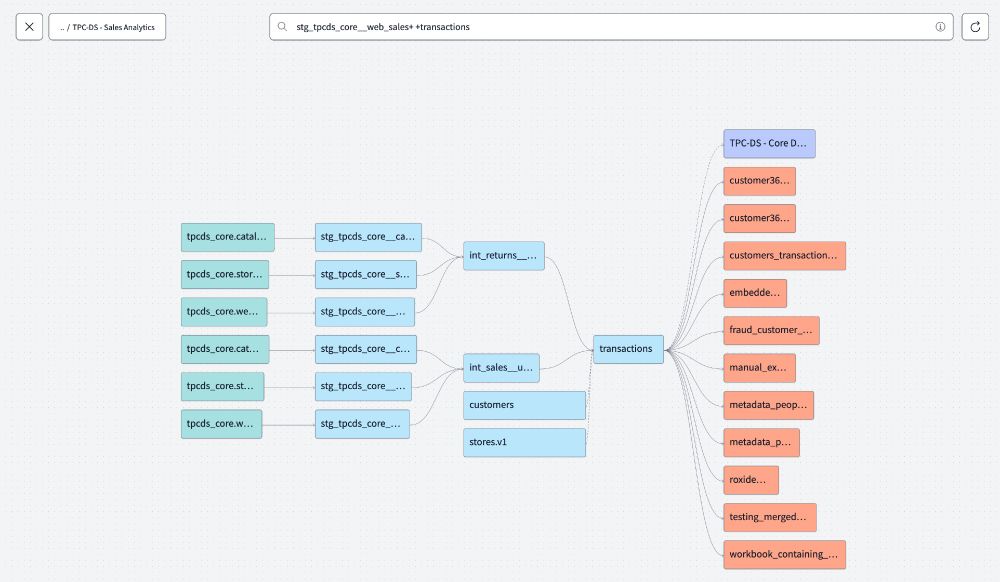1000x582 pixels.
Task: Click the magnifying glass search icon
Action: (282, 27)
